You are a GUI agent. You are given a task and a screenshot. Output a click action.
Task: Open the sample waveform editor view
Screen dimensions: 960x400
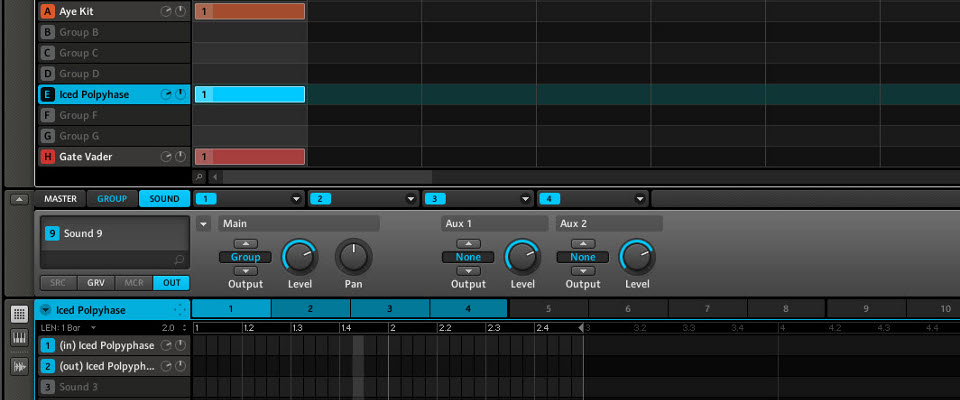click(x=19, y=367)
